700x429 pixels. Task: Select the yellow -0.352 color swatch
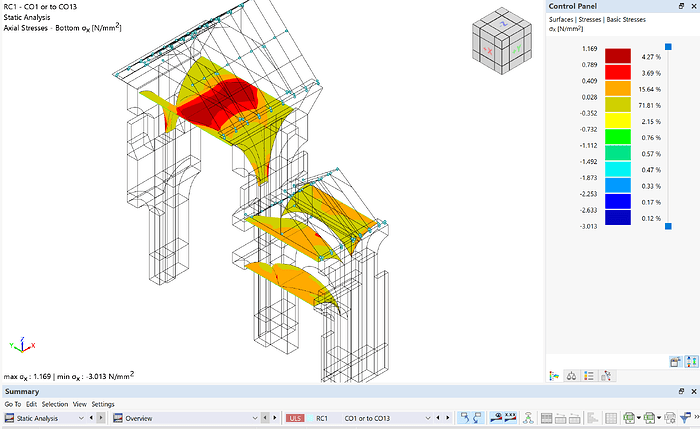[x=618, y=121]
